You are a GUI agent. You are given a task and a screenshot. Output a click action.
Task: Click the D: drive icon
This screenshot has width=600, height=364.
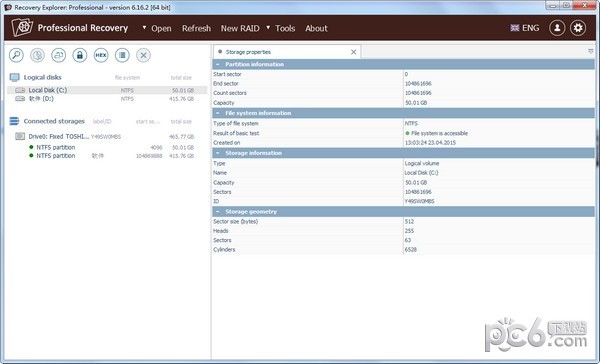pos(20,99)
